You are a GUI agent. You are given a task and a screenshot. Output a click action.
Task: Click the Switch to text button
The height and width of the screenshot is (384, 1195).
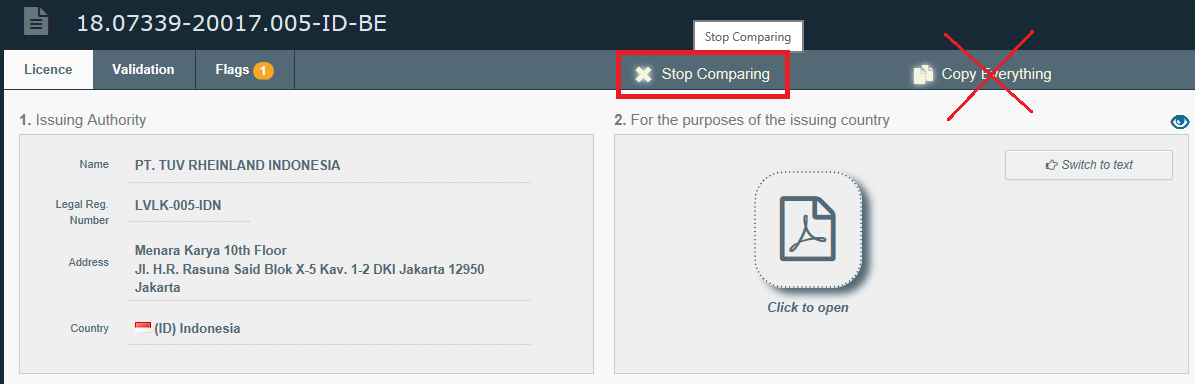[x=1088, y=165]
